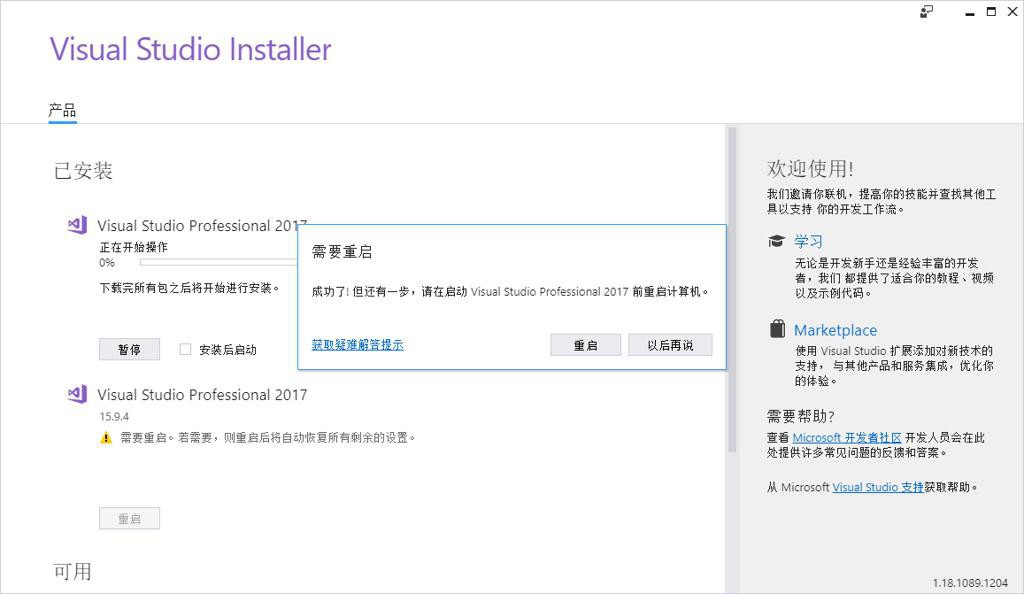Click the download progress bar at 0%

(x=218, y=262)
